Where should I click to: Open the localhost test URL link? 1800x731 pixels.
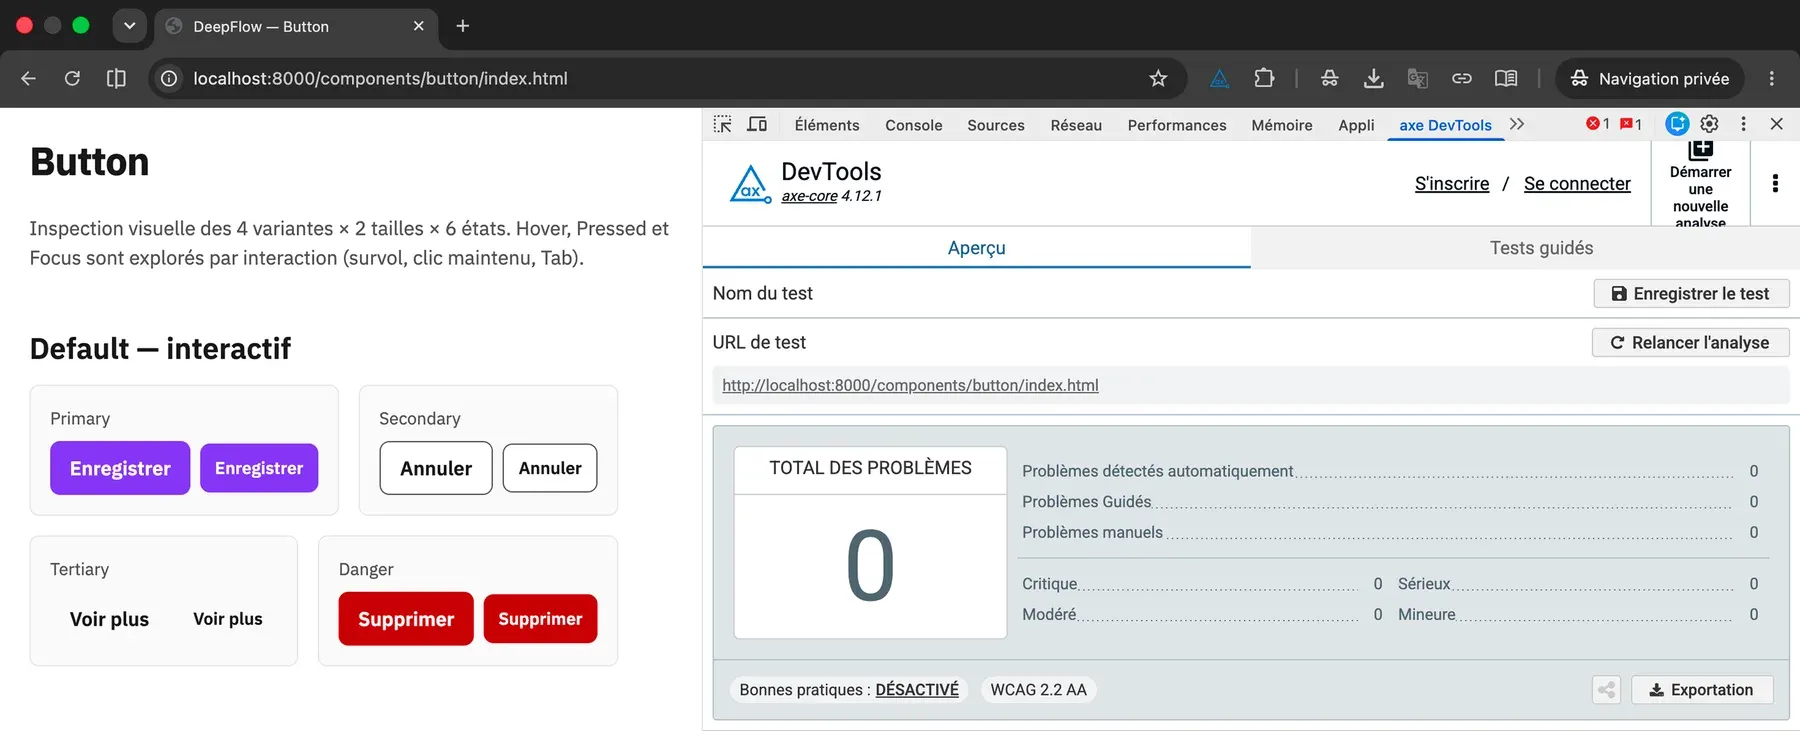[x=910, y=385]
